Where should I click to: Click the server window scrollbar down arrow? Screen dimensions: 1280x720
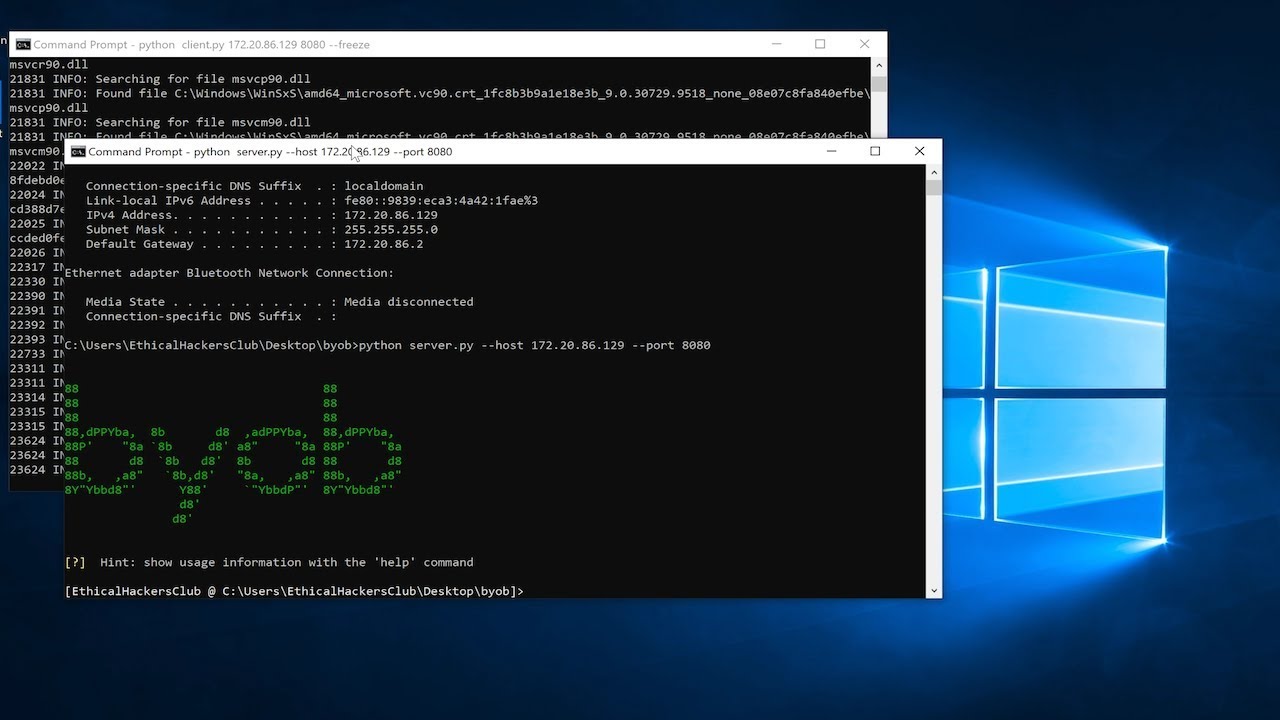(933, 591)
